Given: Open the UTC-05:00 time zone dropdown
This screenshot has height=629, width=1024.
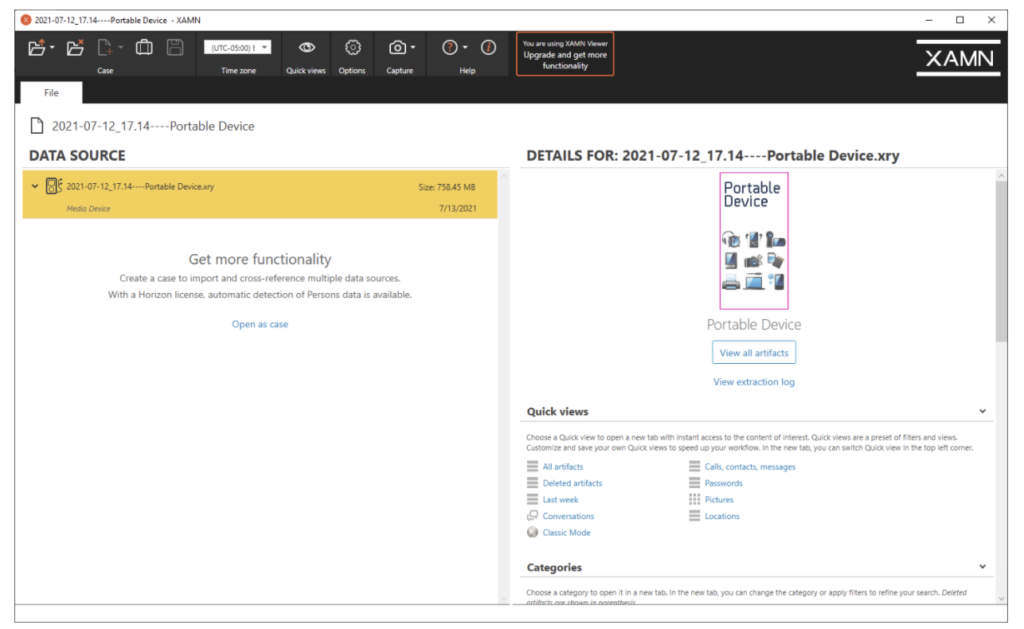Looking at the screenshot, I should pos(238,48).
